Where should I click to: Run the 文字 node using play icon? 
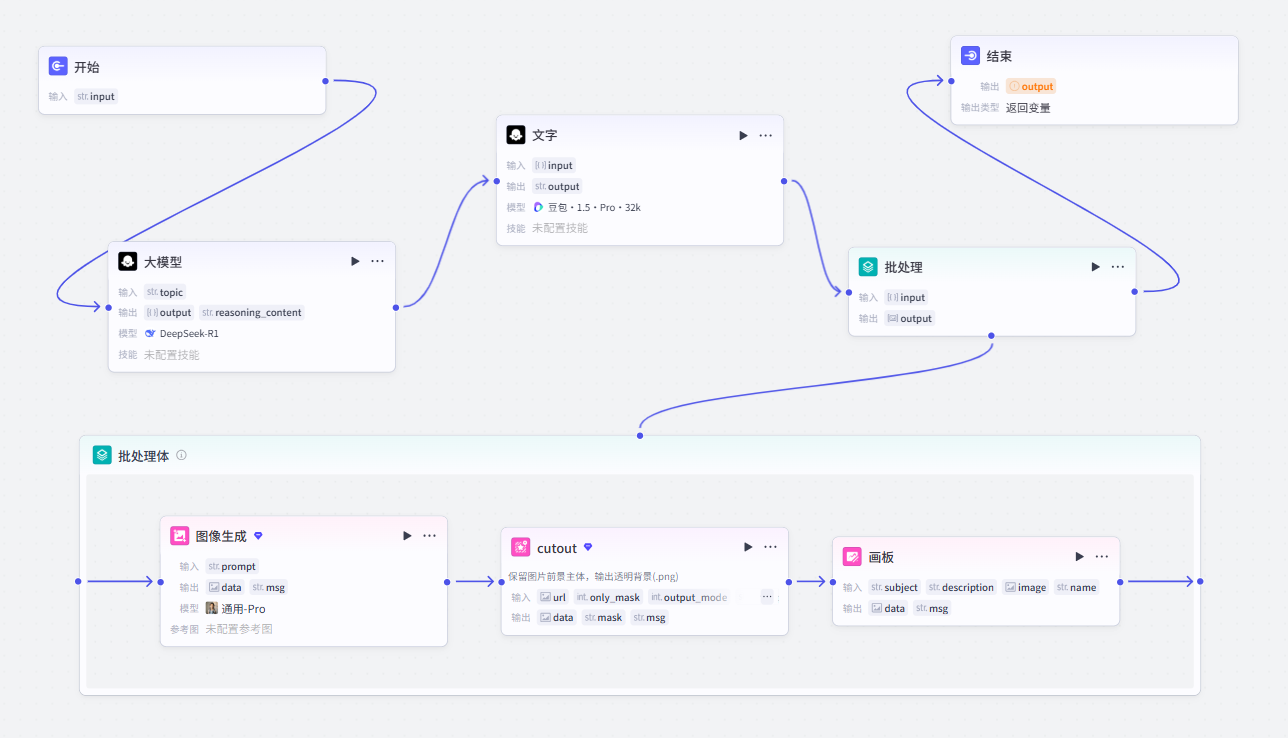tap(743, 135)
